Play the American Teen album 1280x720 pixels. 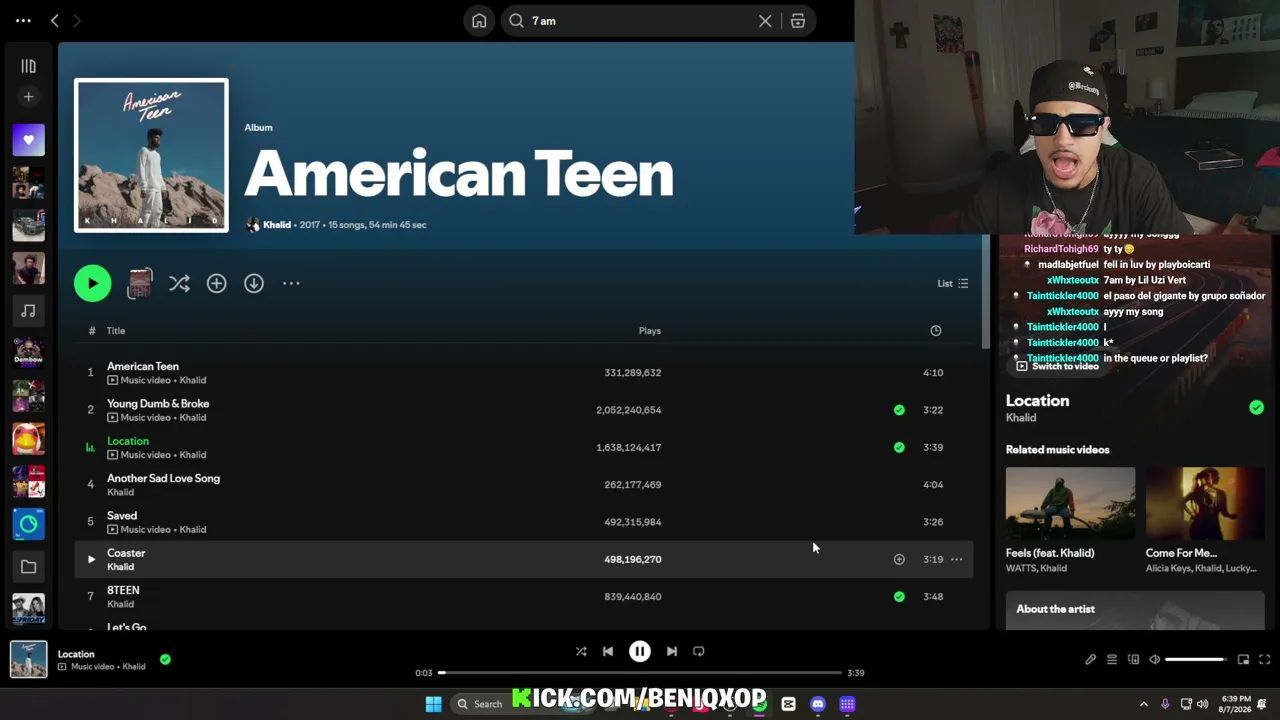[x=92, y=283]
